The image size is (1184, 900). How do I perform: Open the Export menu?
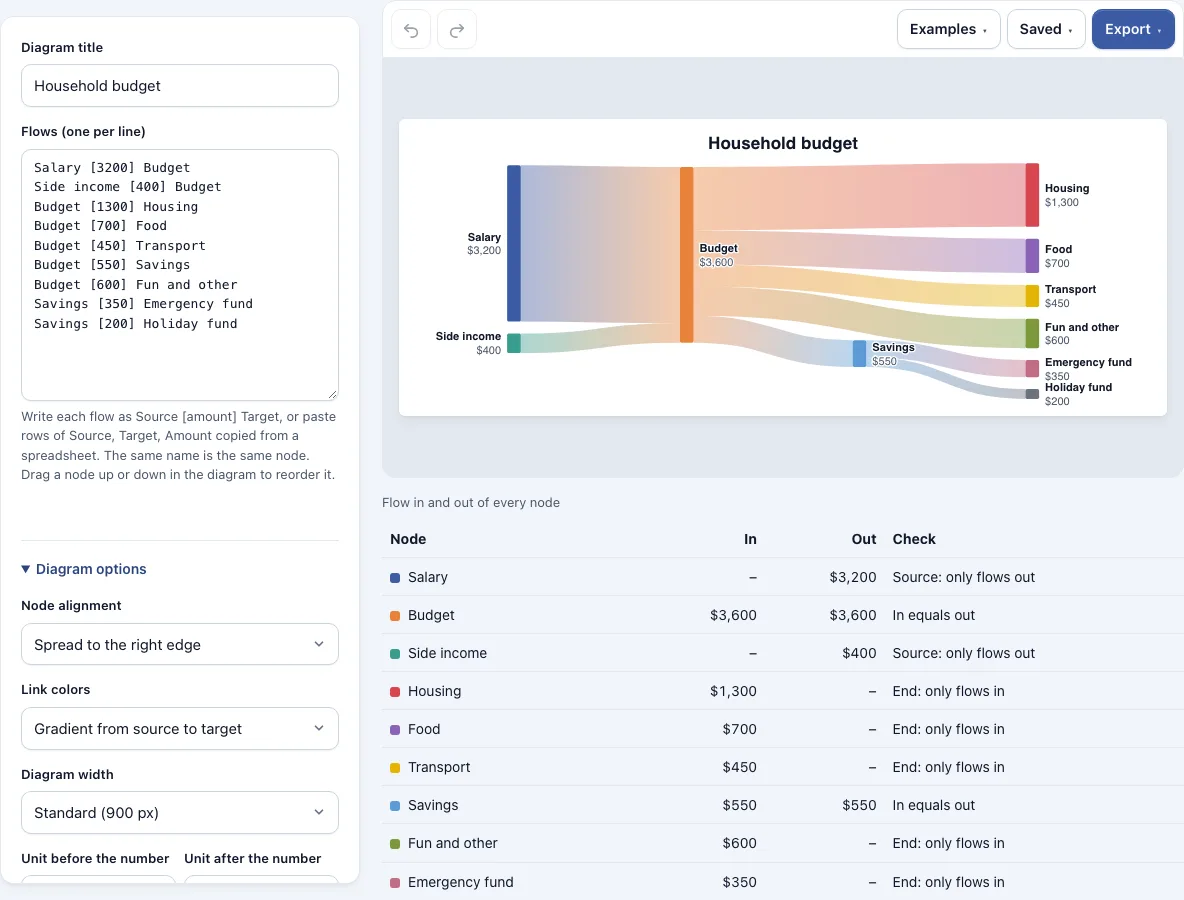pyautogui.click(x=1133, y=29)
